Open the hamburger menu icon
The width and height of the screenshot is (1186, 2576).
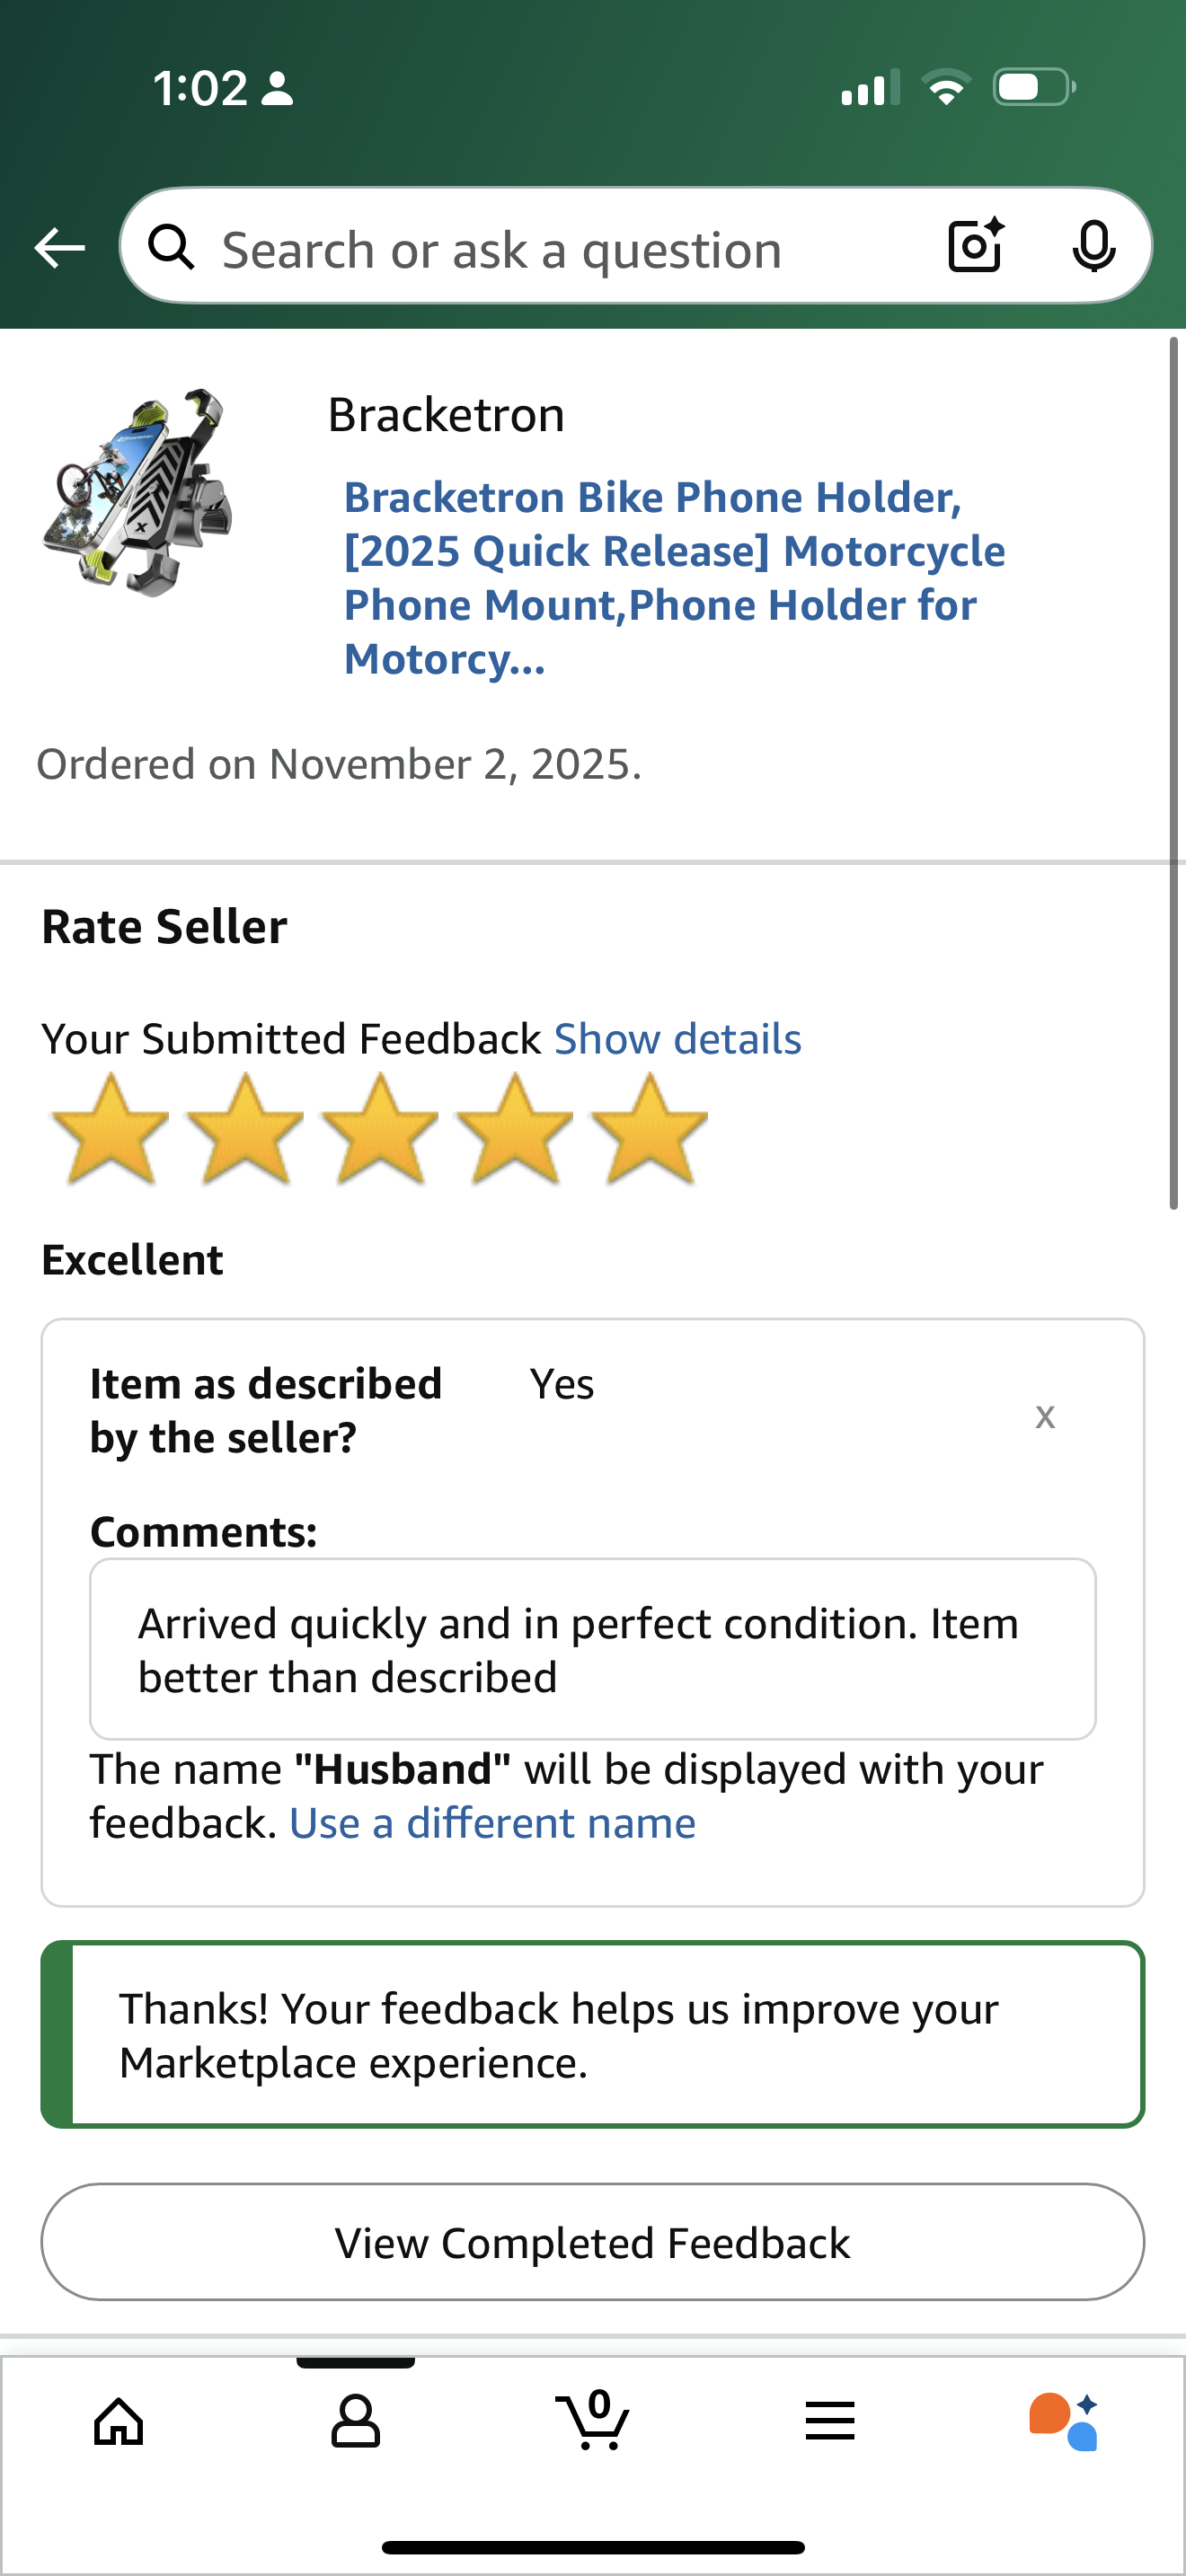click(x=829, y=2421)
